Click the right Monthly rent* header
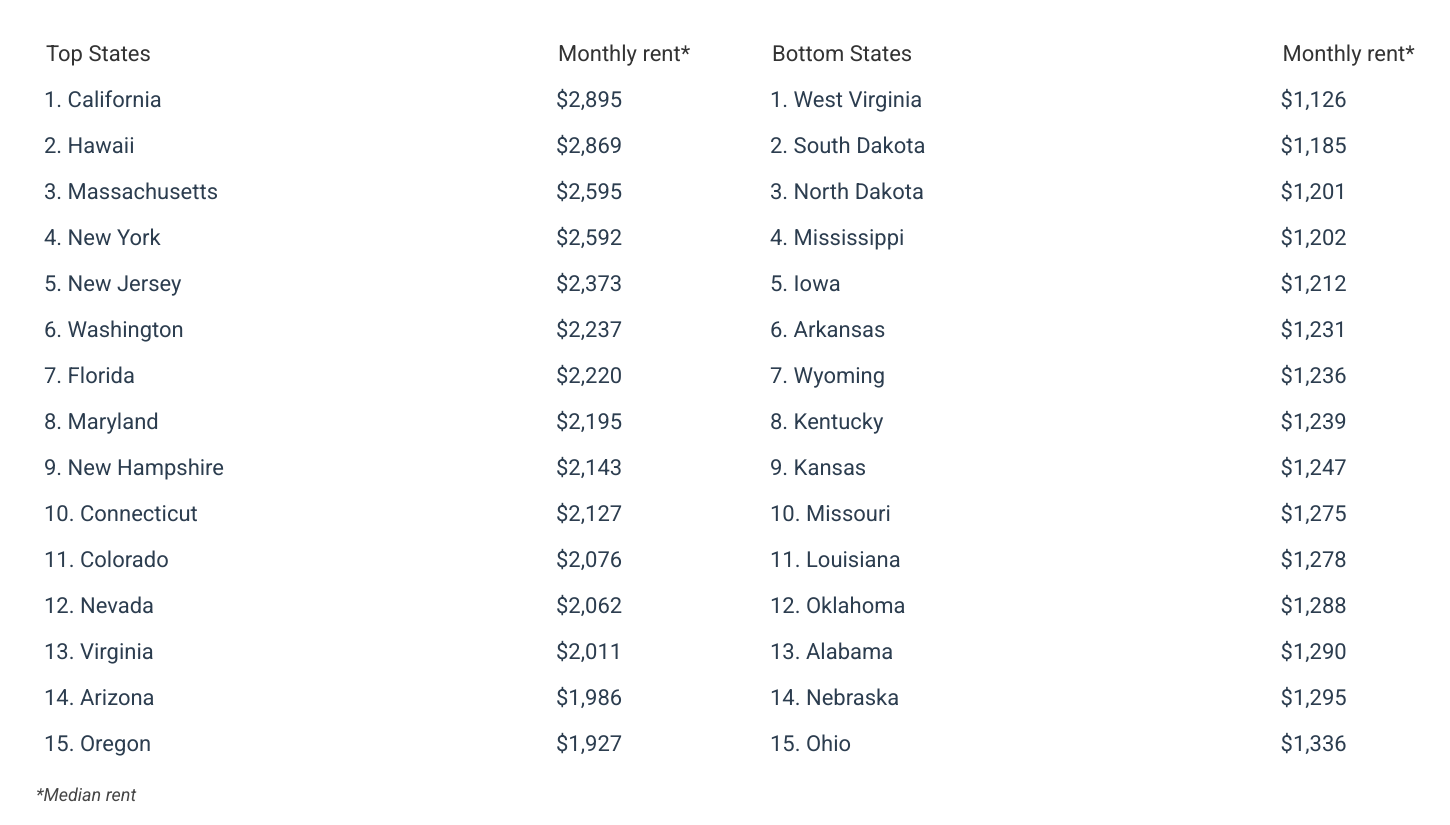Screen dimensions: 1450x825 1348,54
